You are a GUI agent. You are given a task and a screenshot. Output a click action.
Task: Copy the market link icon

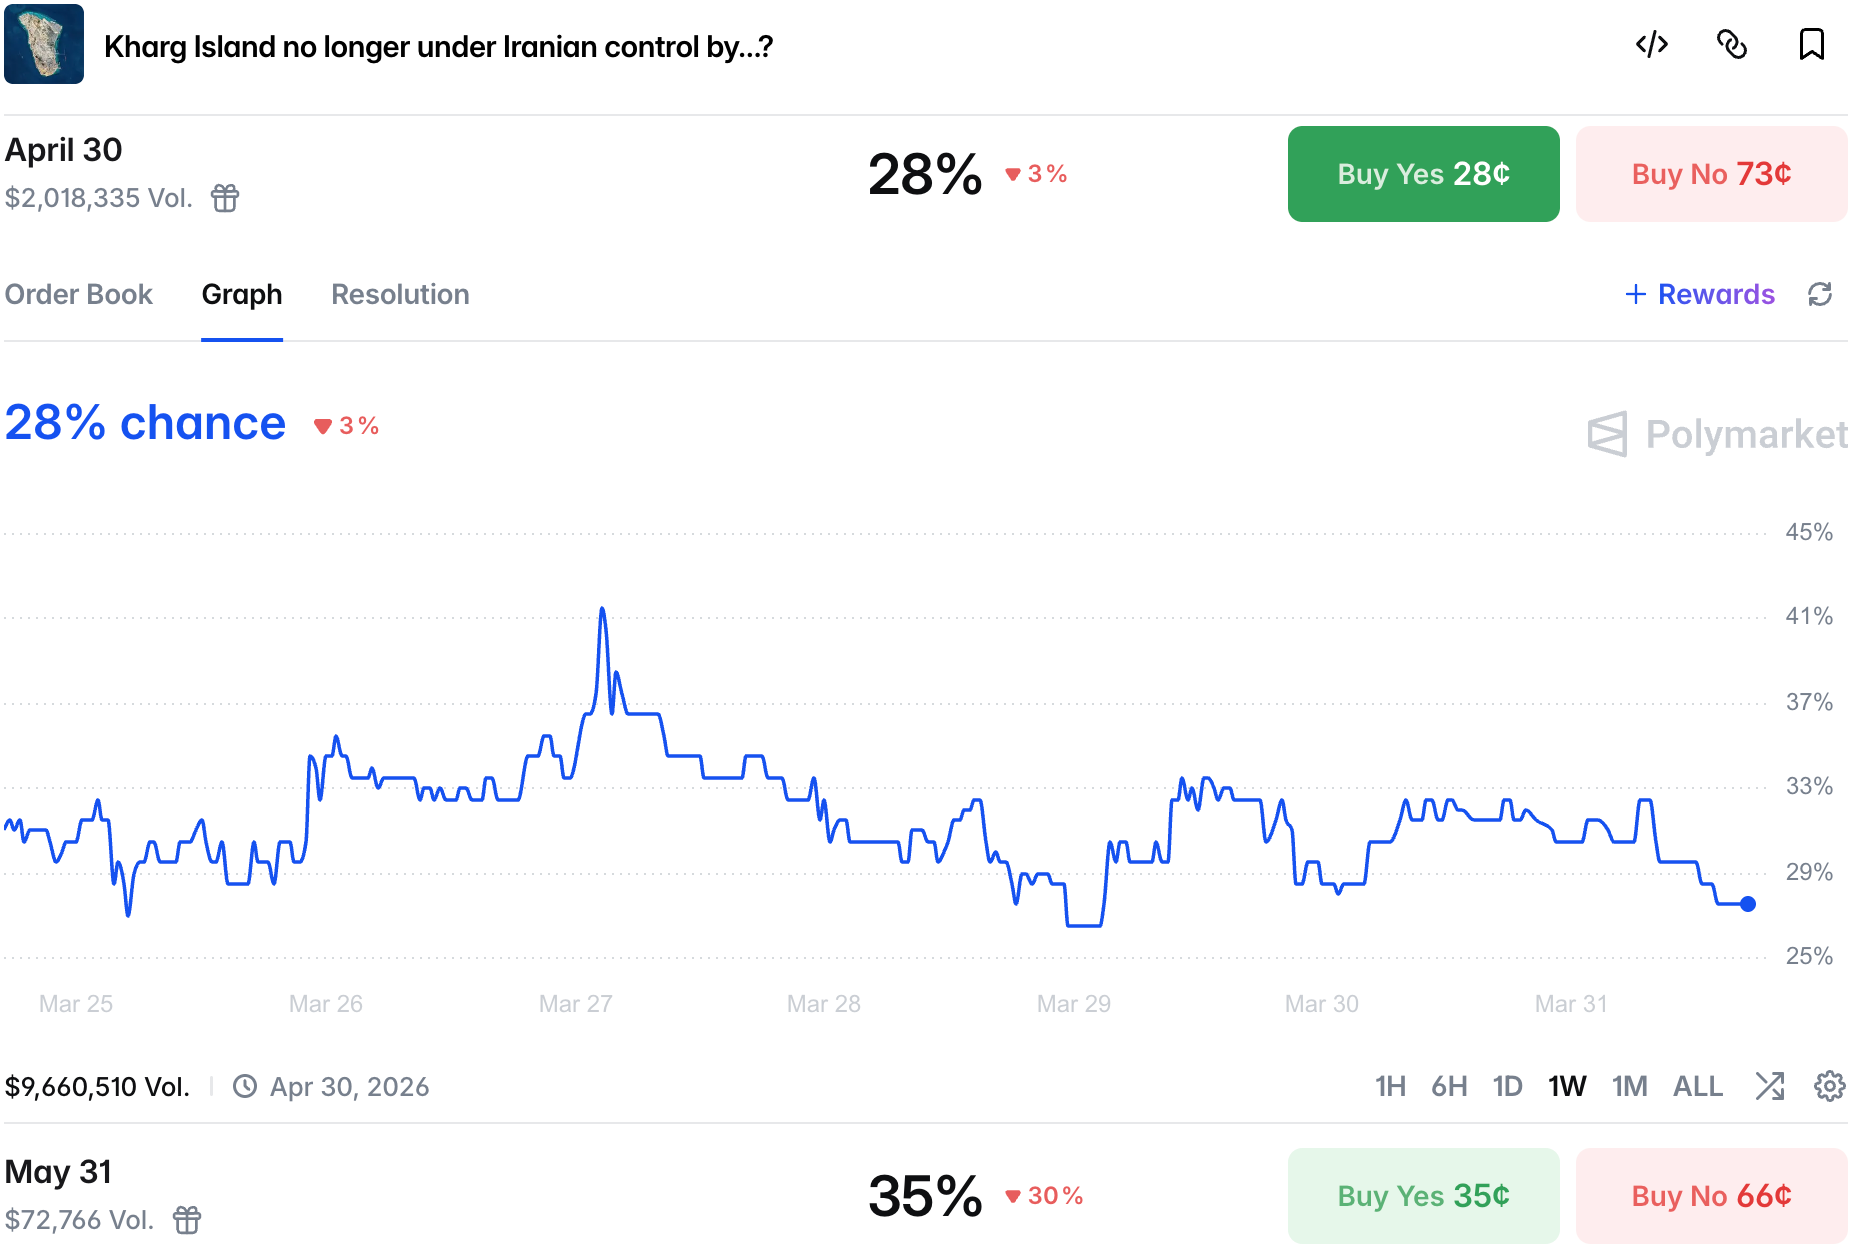(x=1731, y=45)
